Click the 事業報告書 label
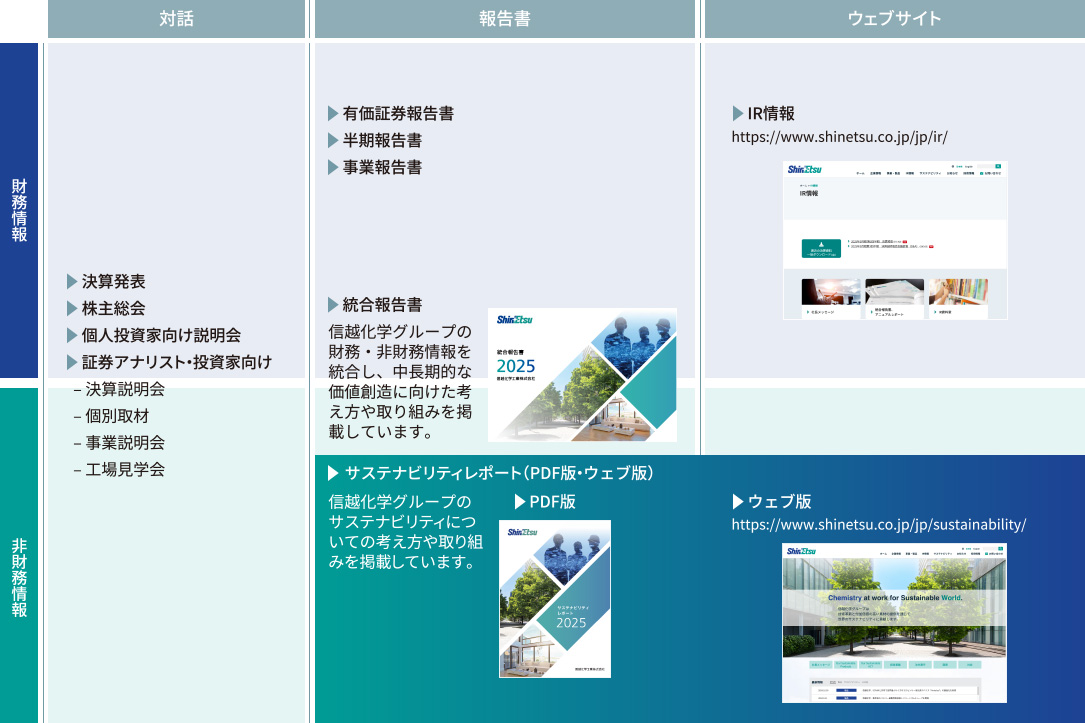 (x=383, y=167)
